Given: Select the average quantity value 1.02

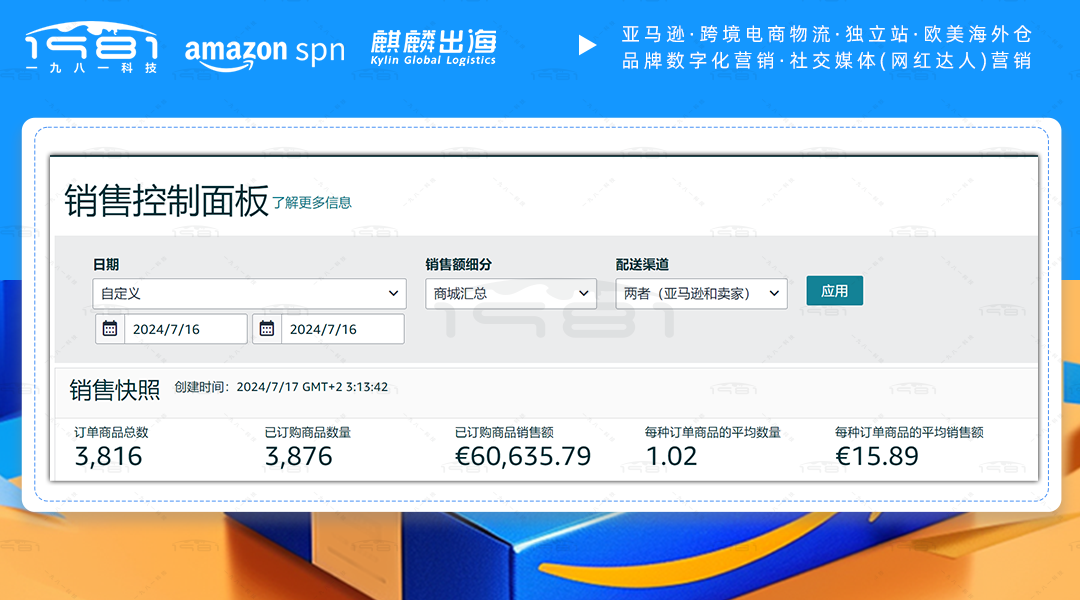Looking at the screenshot, I should [671, 456].
